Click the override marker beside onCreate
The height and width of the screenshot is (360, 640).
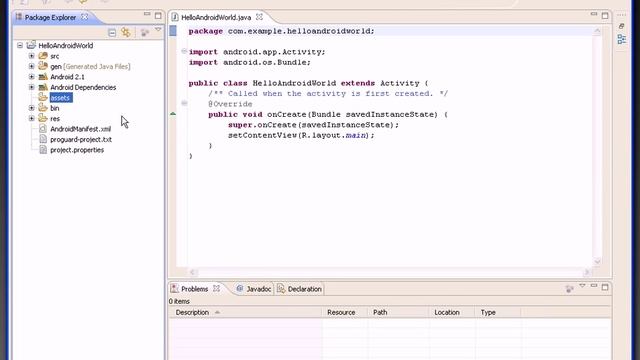pyautogui.click(x=173, y=114)
